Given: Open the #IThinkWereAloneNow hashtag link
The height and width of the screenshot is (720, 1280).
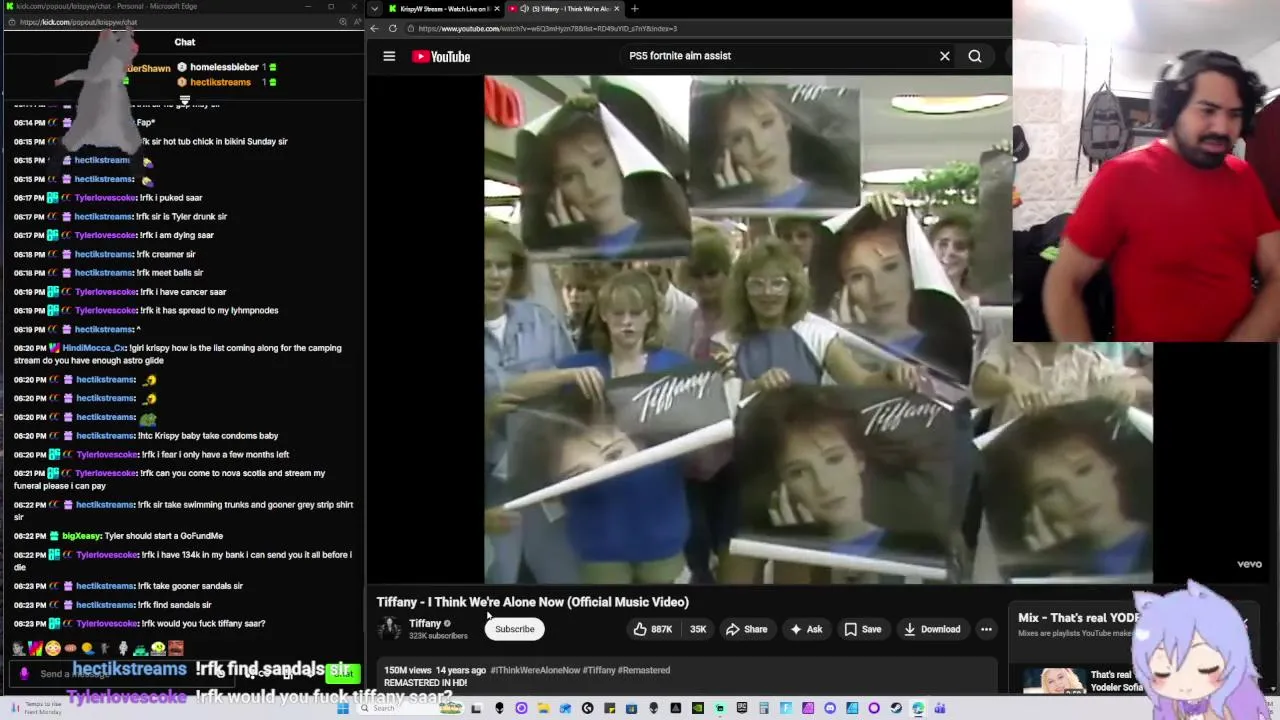Looking at the screenshot, I should (535, 670).
